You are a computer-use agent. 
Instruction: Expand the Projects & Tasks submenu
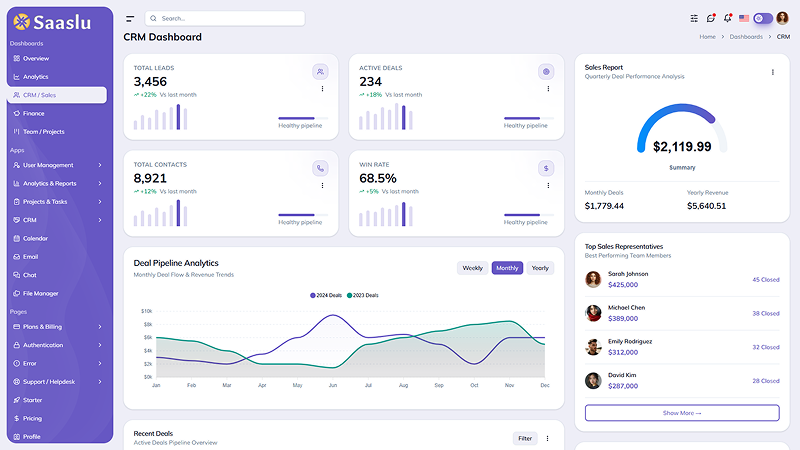click(x=57, y=202)
